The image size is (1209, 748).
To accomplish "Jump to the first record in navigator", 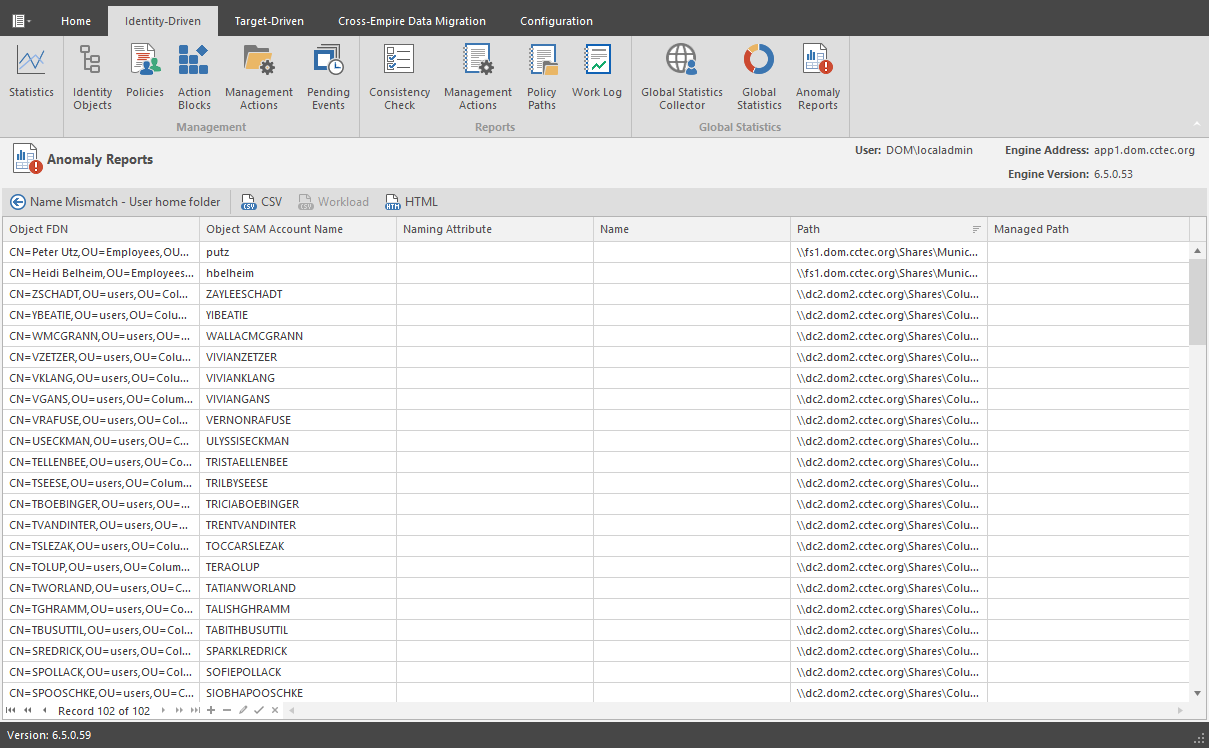I will [x=11, y=711].
